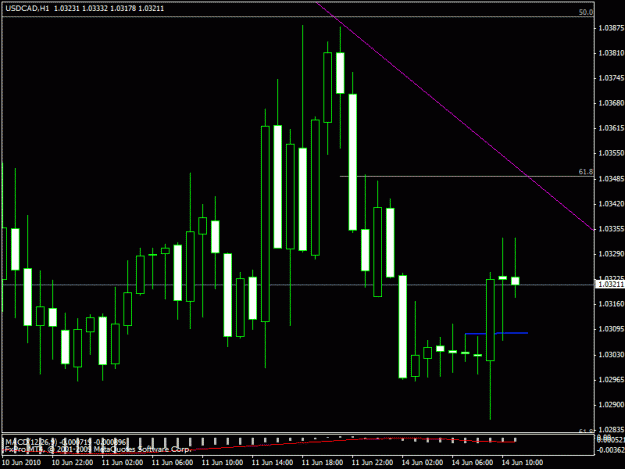Select the 50.0 Fibonacci level label
This screenshot has width=625, height=469.
[x=586, y=12]
